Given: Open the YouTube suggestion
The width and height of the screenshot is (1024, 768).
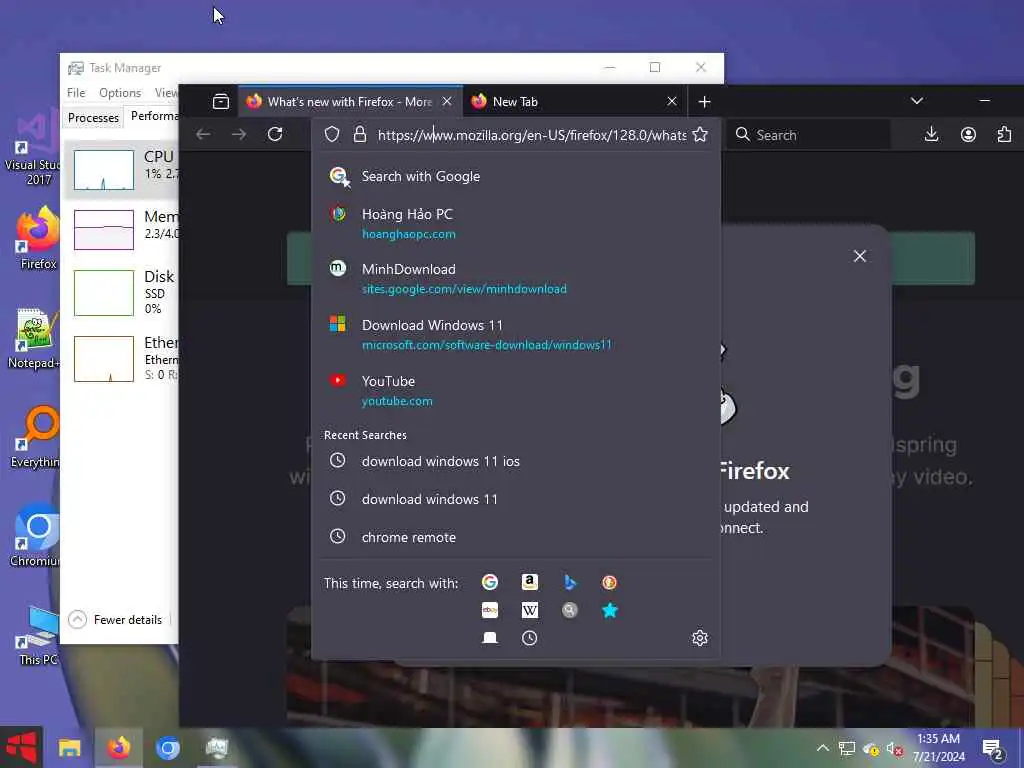Looking at the screenshot, I should click(x=516, y=391).
